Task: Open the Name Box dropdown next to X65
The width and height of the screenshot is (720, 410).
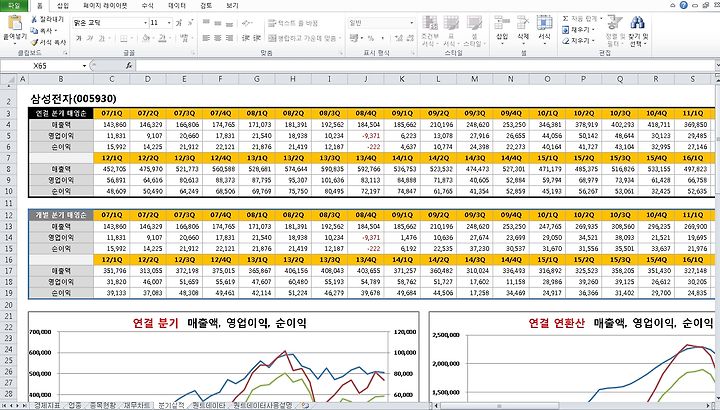Action: point(84,66)
